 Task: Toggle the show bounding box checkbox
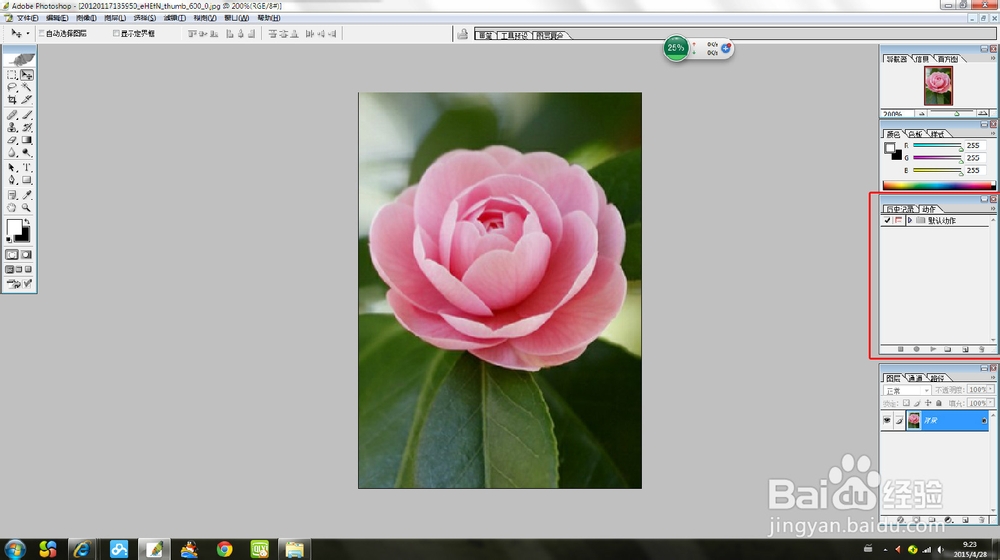(116, 33)
